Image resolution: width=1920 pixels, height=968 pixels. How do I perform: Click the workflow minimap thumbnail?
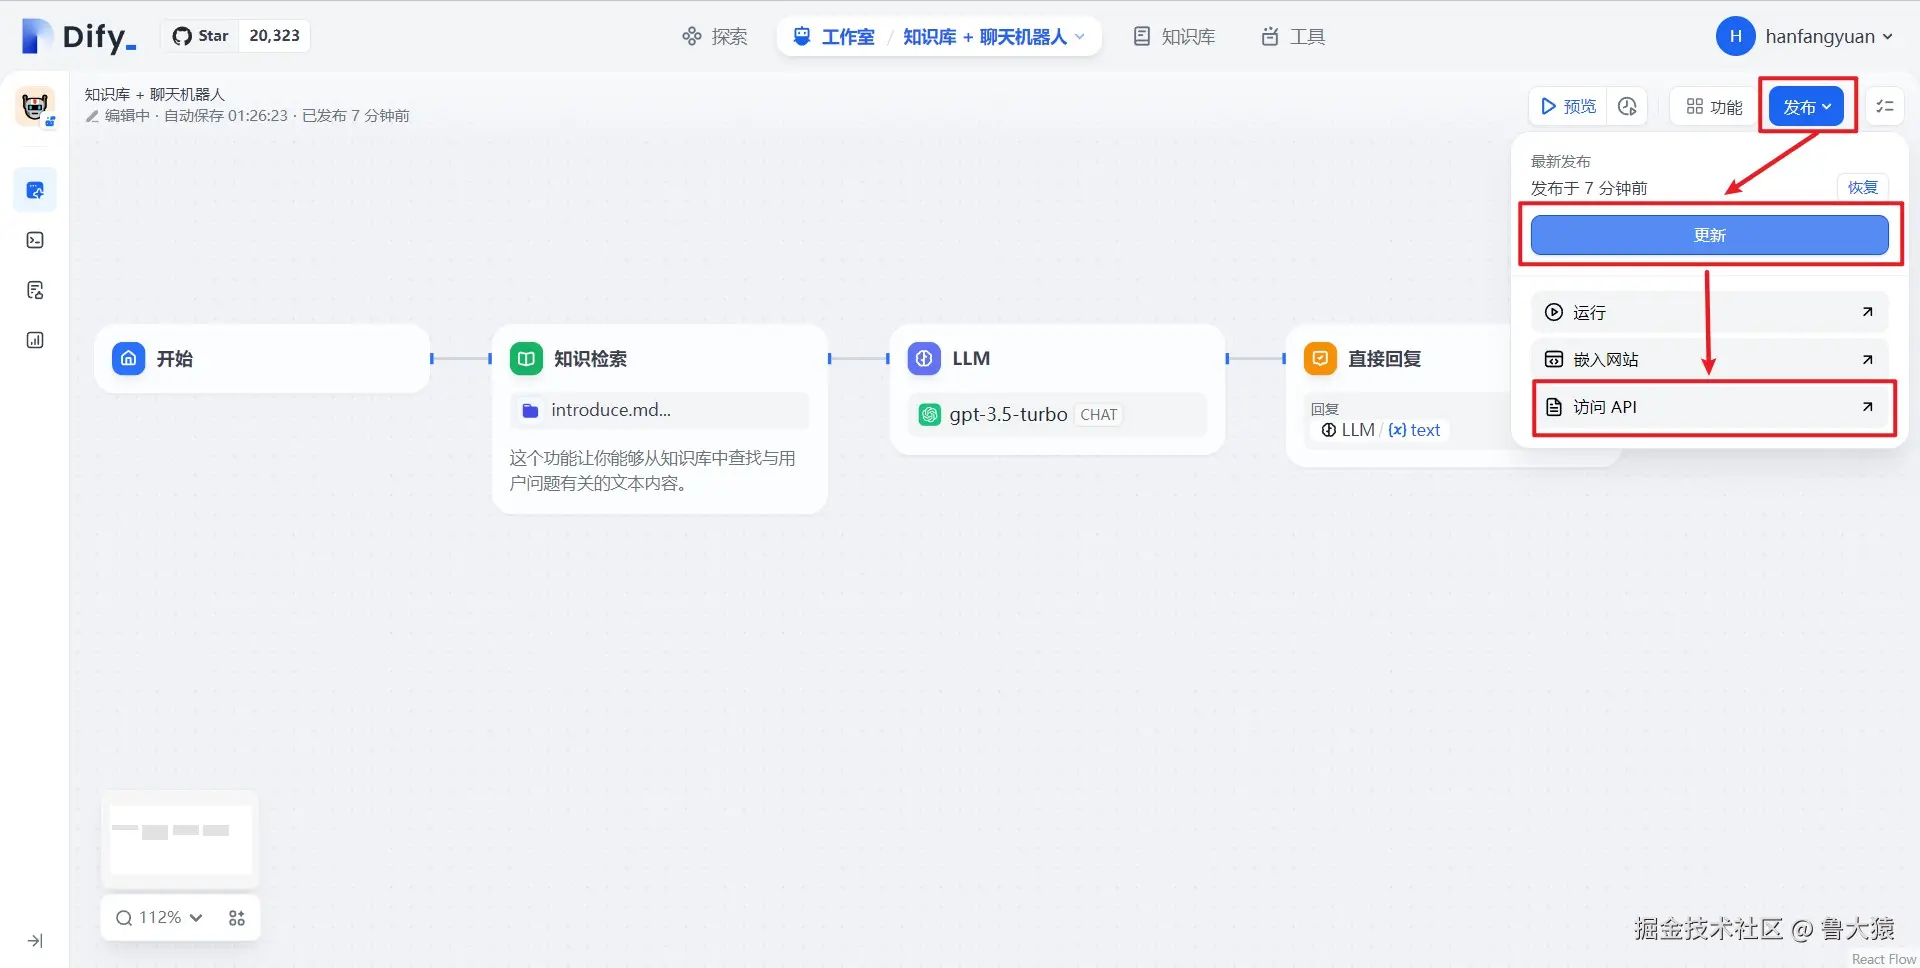point(180,840)
